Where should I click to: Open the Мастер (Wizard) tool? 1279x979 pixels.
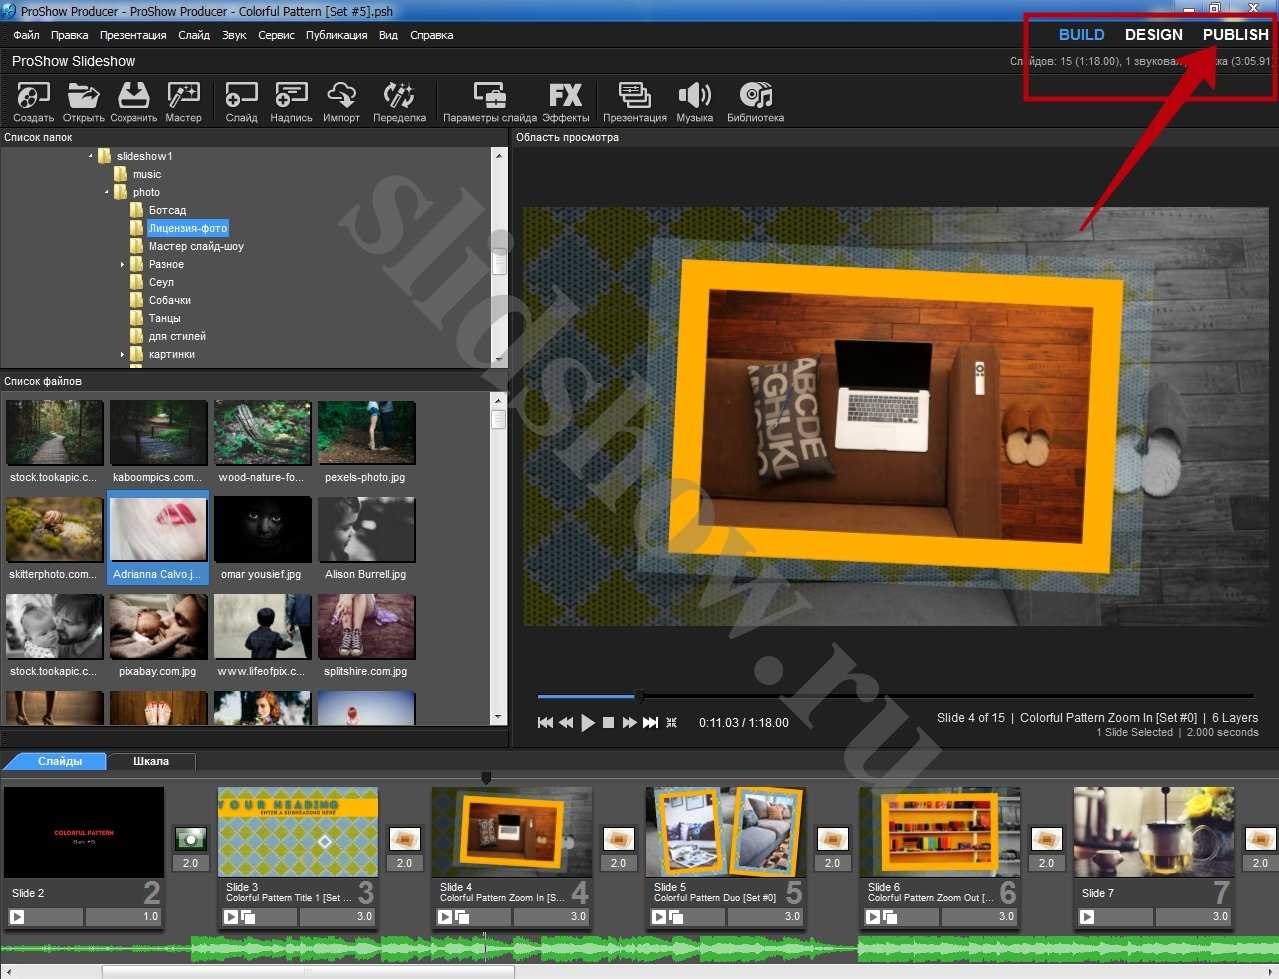tap(183, 97)
